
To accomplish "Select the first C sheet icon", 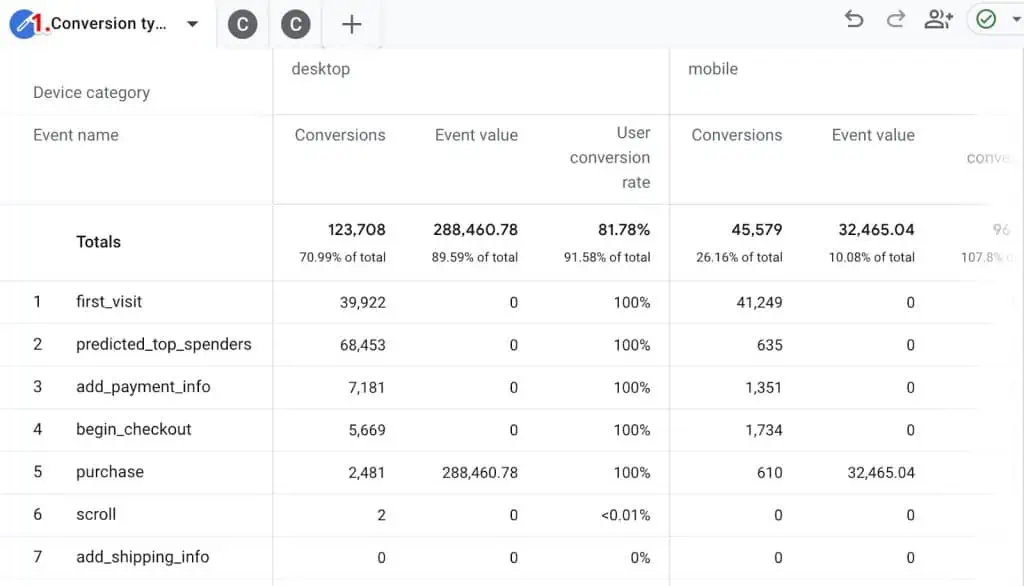I will 241,23.
